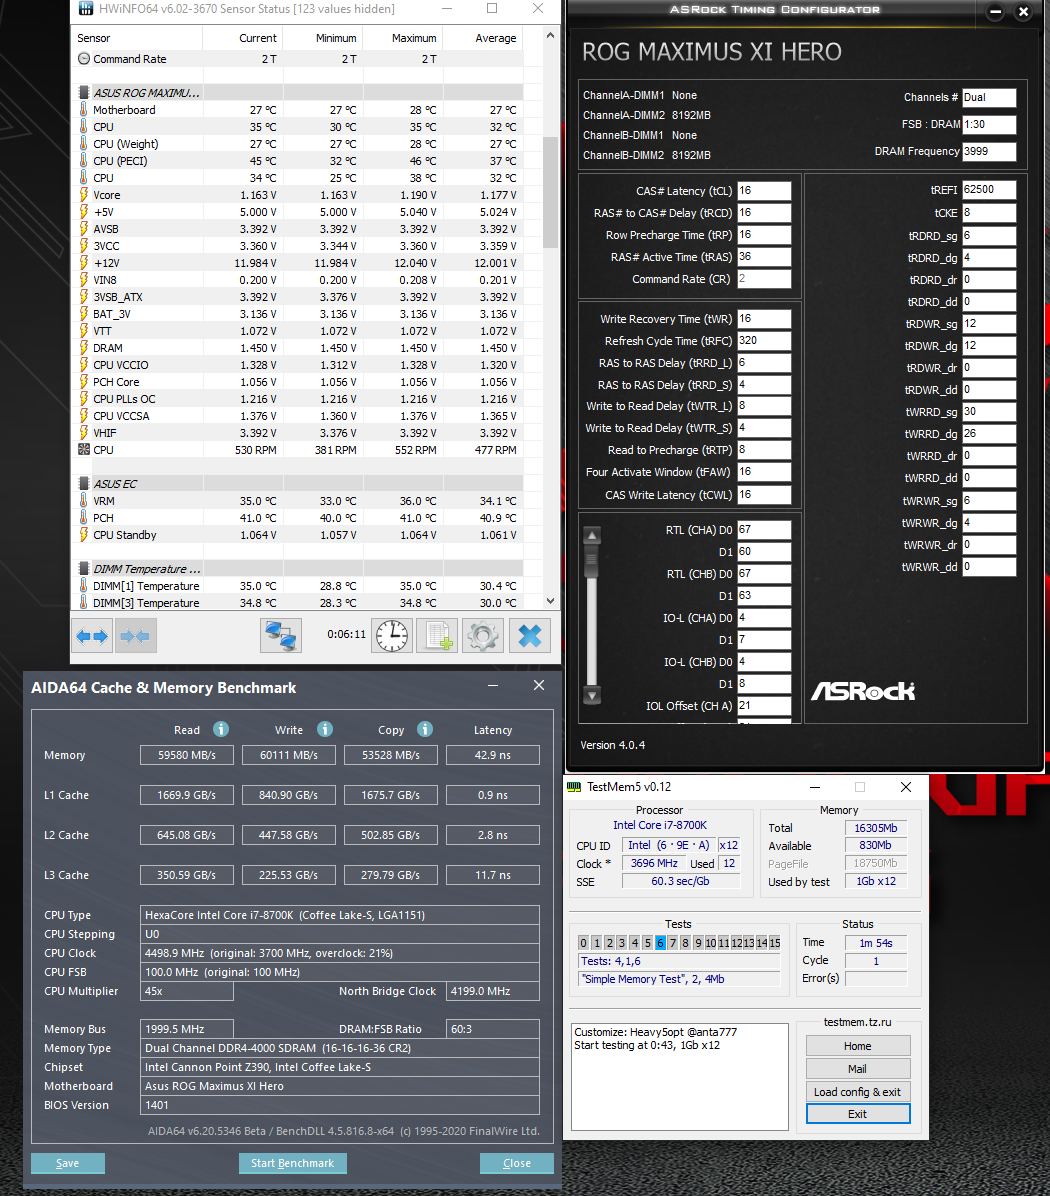The image size is (1050, 1196).
Task: Click scroll down arrow in HWiNFO sensor list
Action: coord(551,602)
